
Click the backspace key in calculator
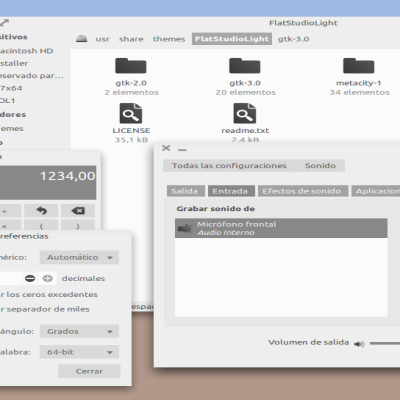pyautogui.click(x=78, y=211)
